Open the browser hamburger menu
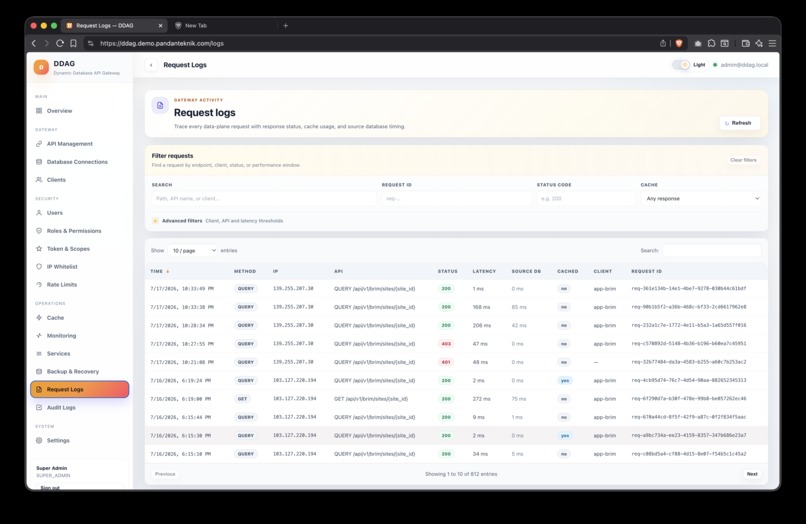The height and width of the screenshot is (524, 806). click(772, 43)
